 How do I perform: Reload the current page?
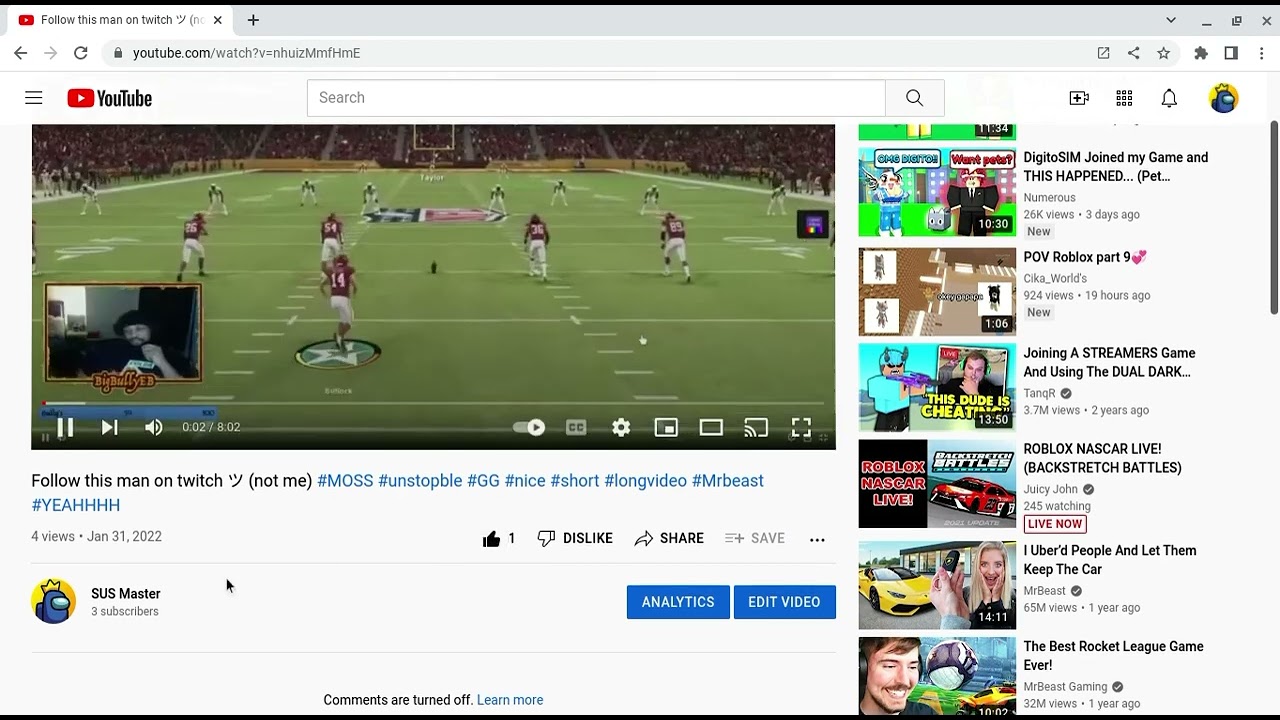point(81,53)
